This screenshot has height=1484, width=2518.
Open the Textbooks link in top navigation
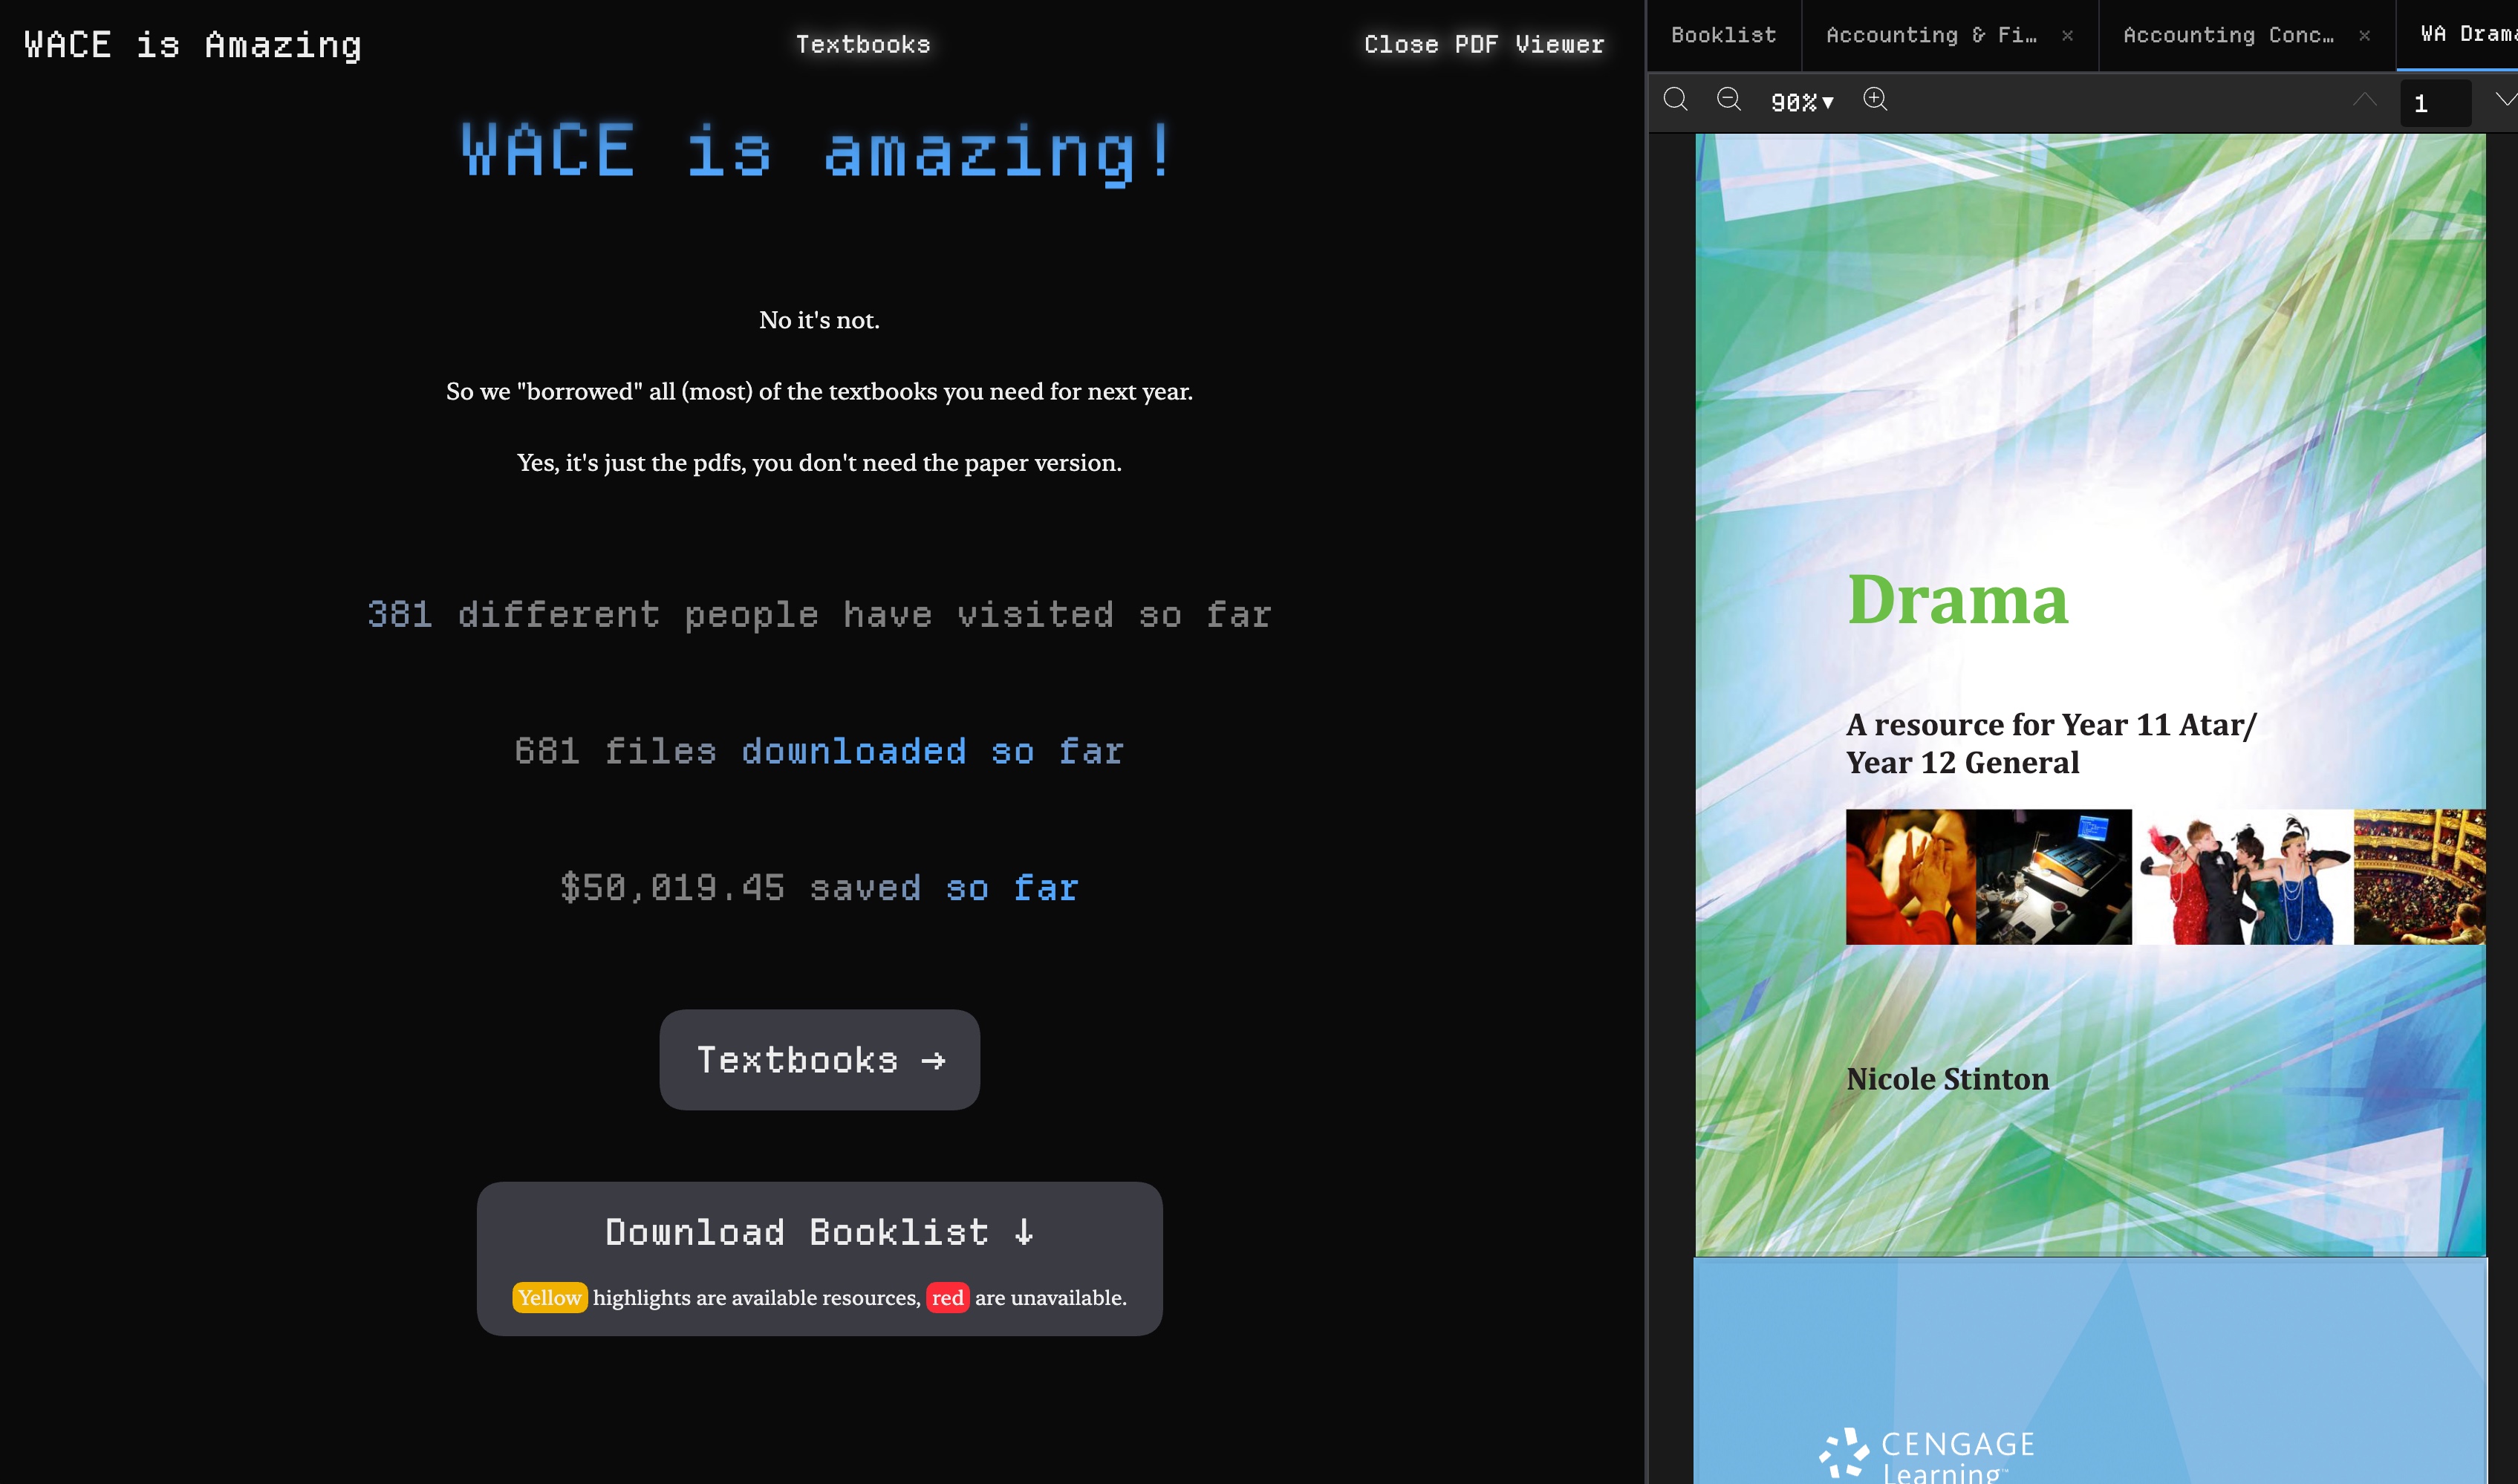(862, 44)
